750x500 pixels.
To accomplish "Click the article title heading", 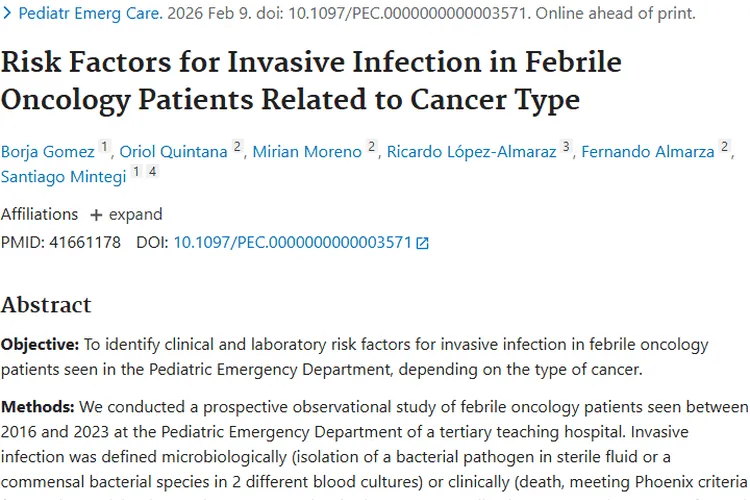I will 311,81.
